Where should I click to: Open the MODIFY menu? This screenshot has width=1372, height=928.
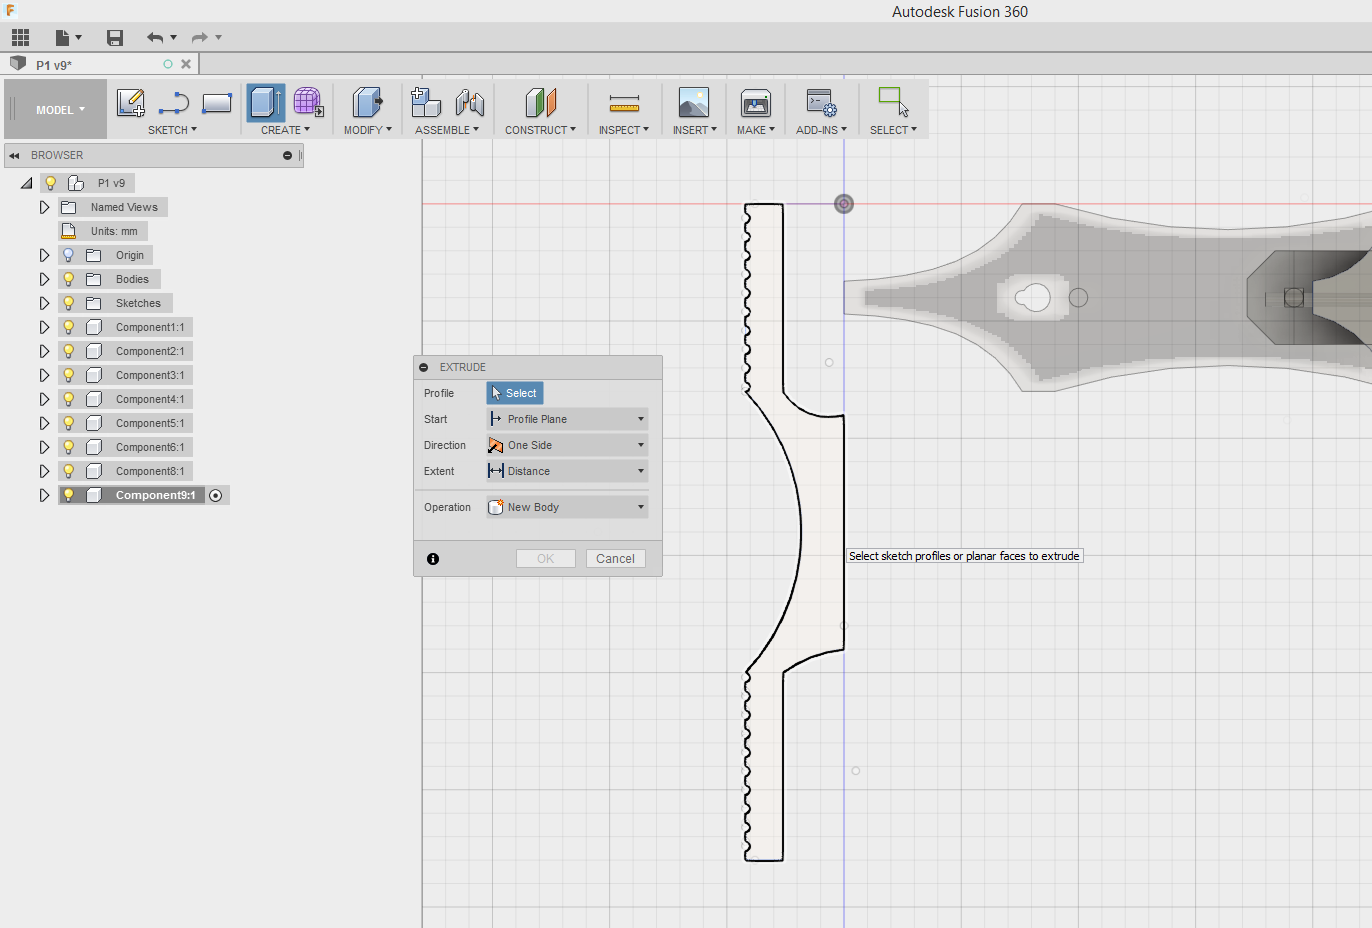pyautogui.click(x=367, y=130)
